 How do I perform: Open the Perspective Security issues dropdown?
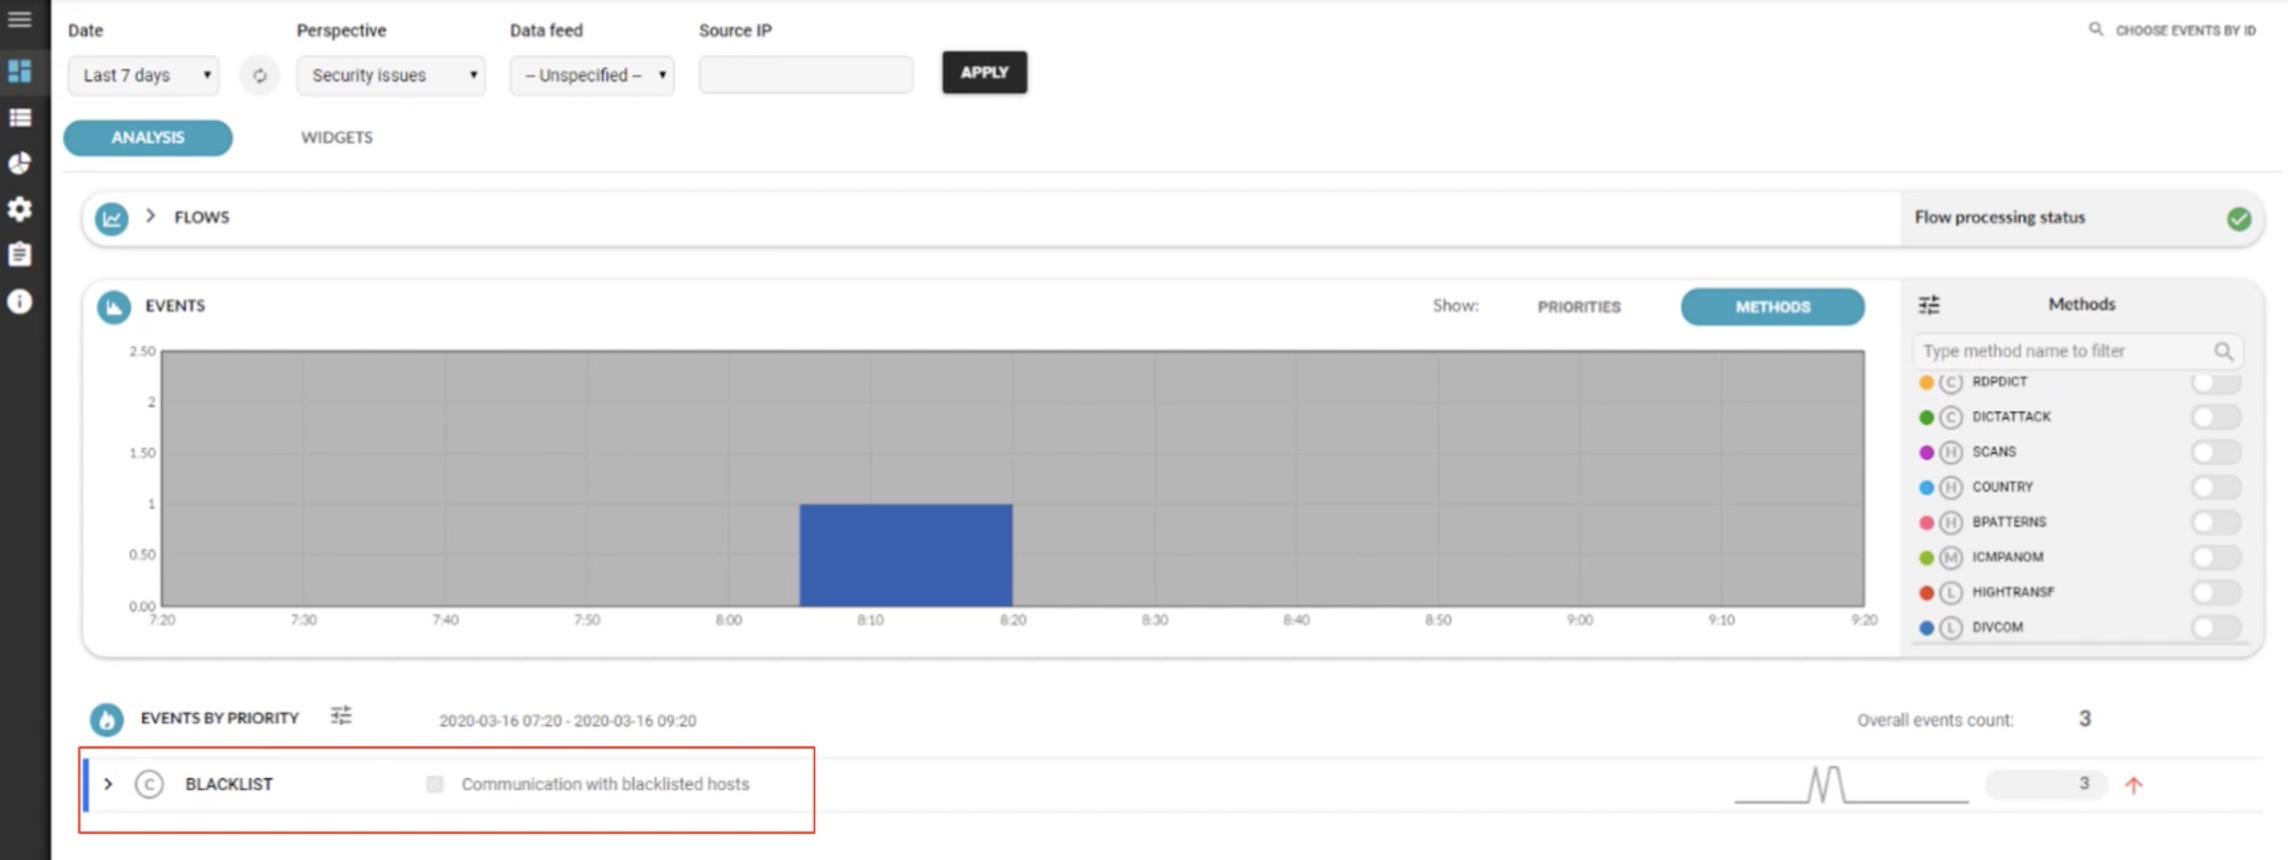pyautogui.click(x=390, y=76)
